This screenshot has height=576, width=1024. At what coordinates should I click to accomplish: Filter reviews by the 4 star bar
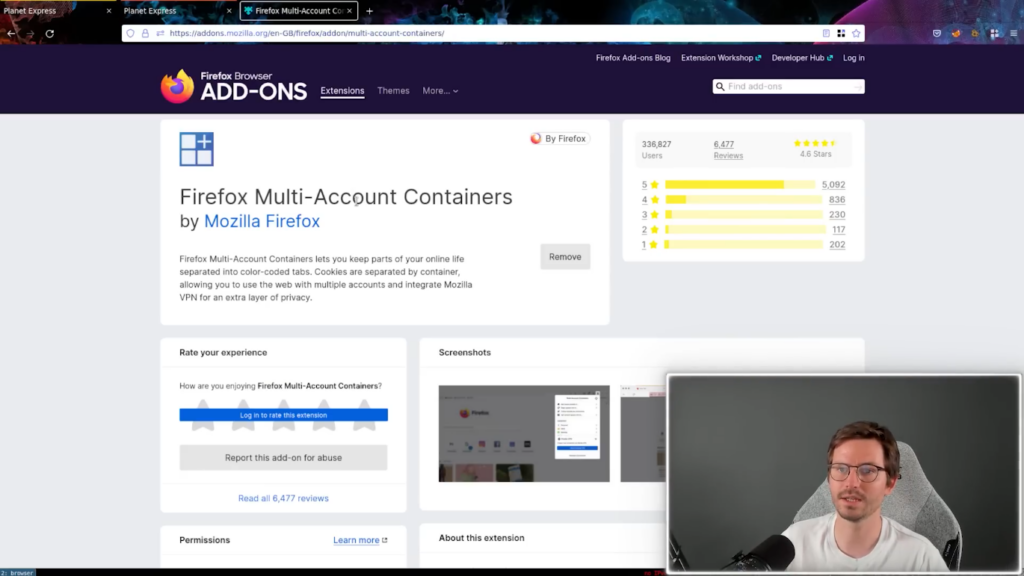[743, 200]
